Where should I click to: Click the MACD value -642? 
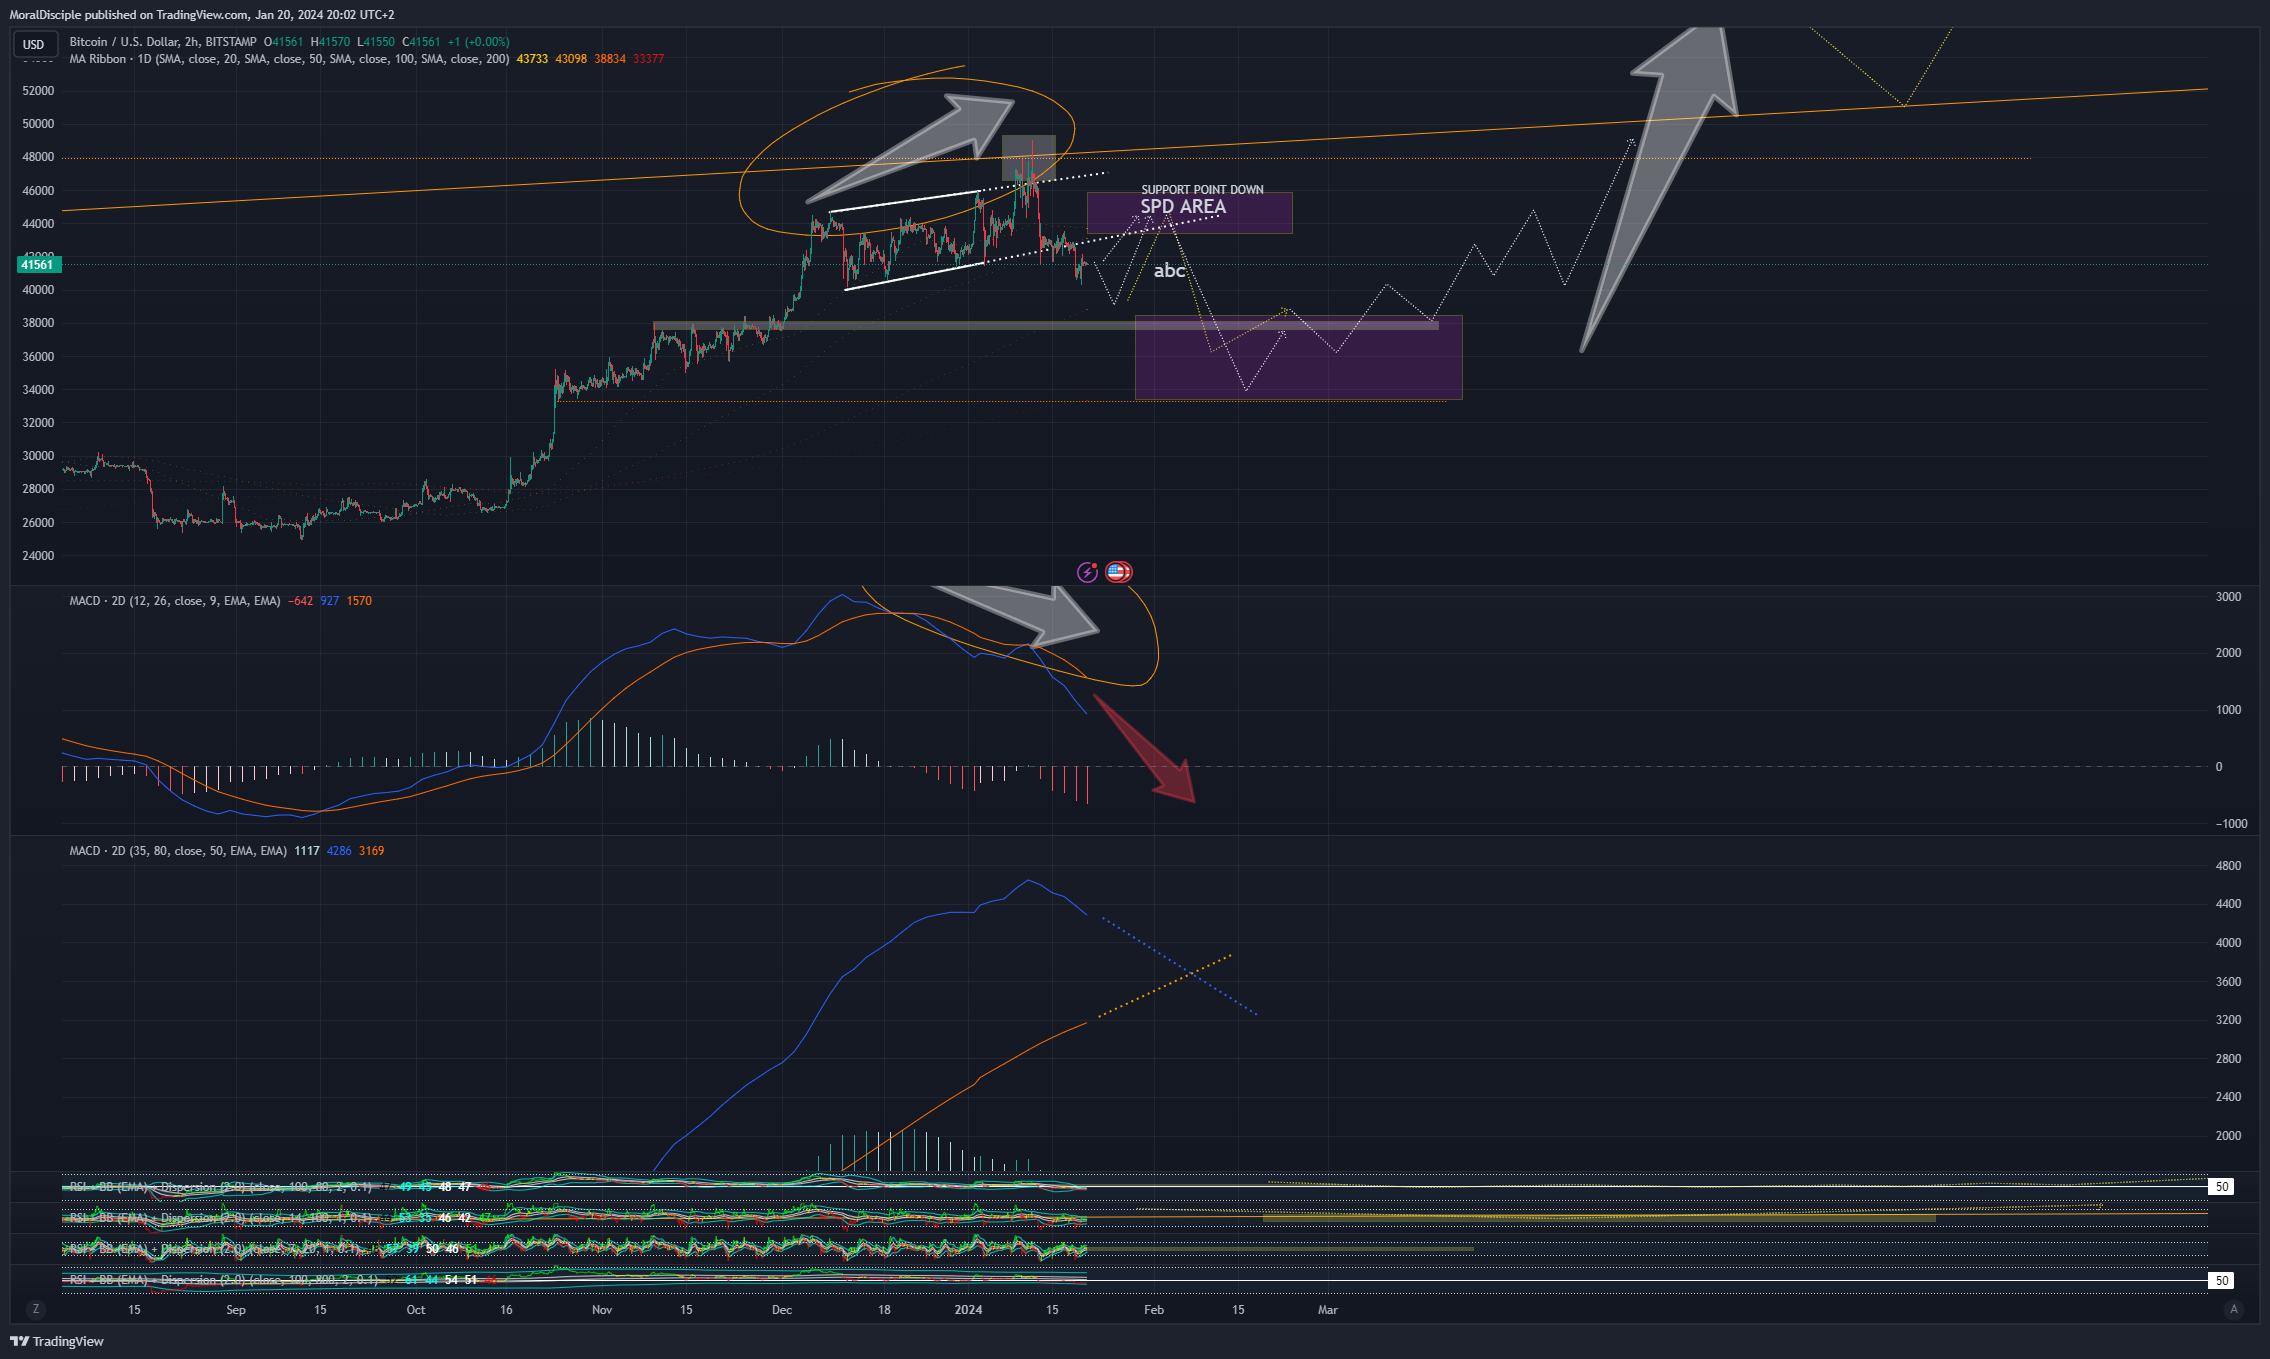(x=300, y=601)
